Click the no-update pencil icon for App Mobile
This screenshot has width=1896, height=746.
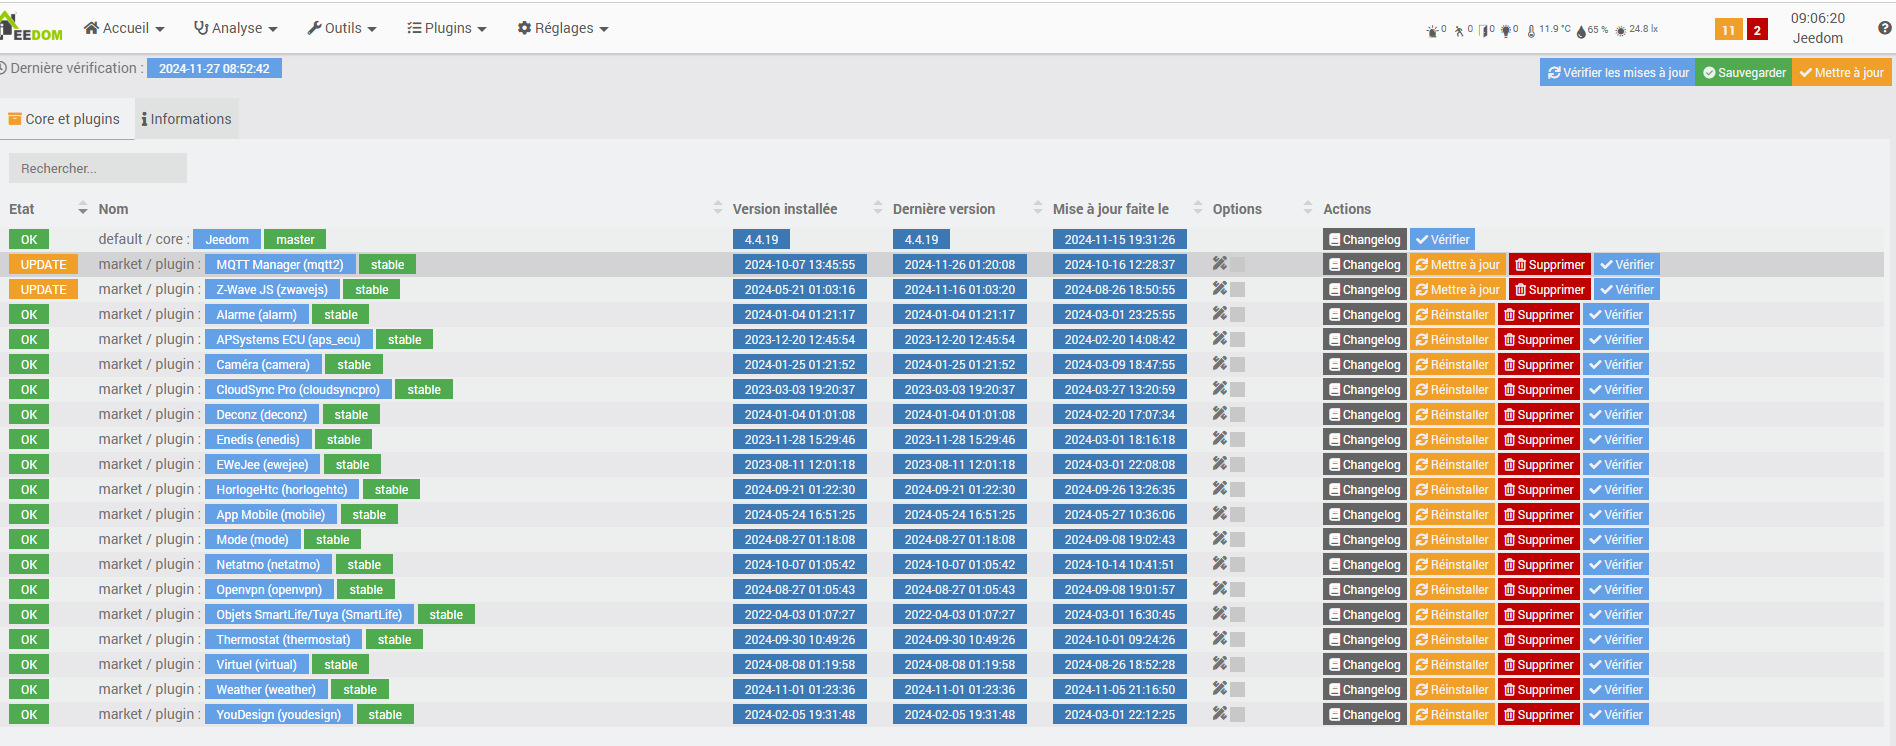(1219, 514)
